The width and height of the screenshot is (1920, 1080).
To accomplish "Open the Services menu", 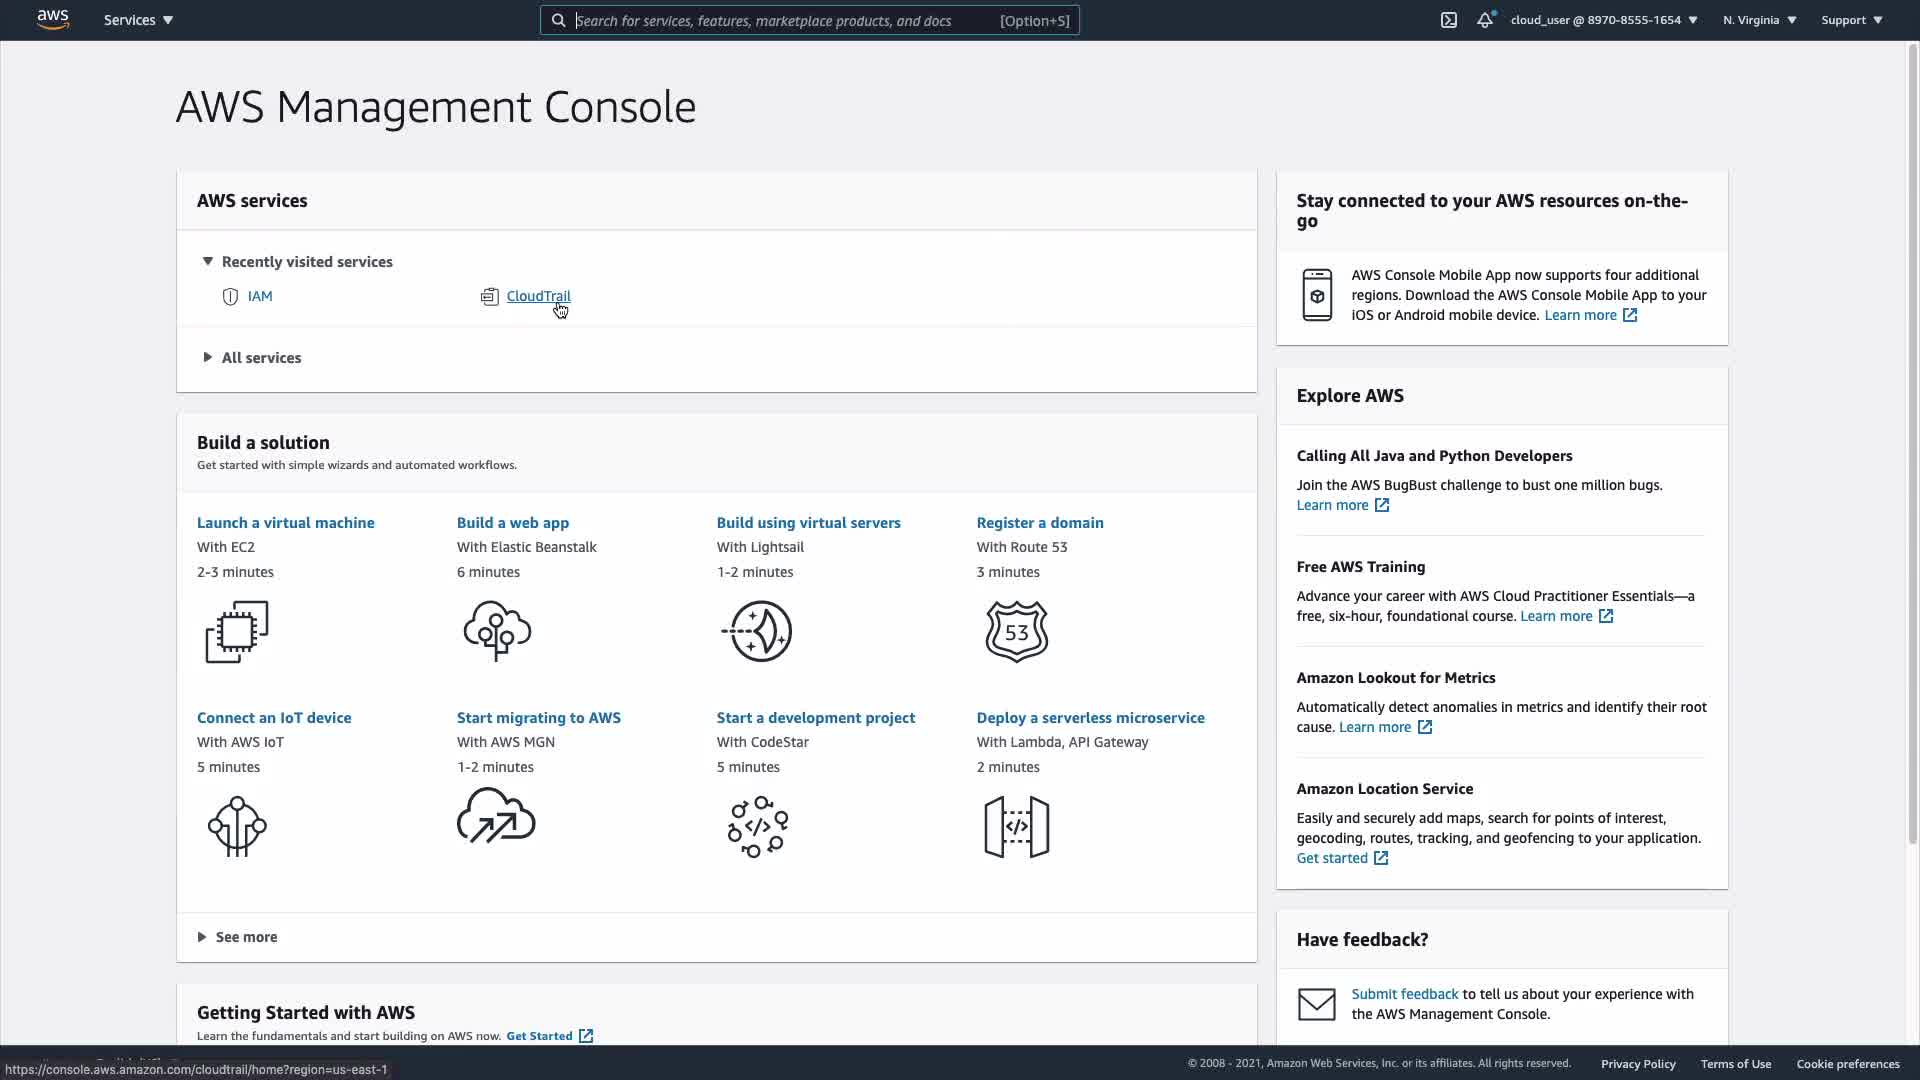I will click(138, 20).
